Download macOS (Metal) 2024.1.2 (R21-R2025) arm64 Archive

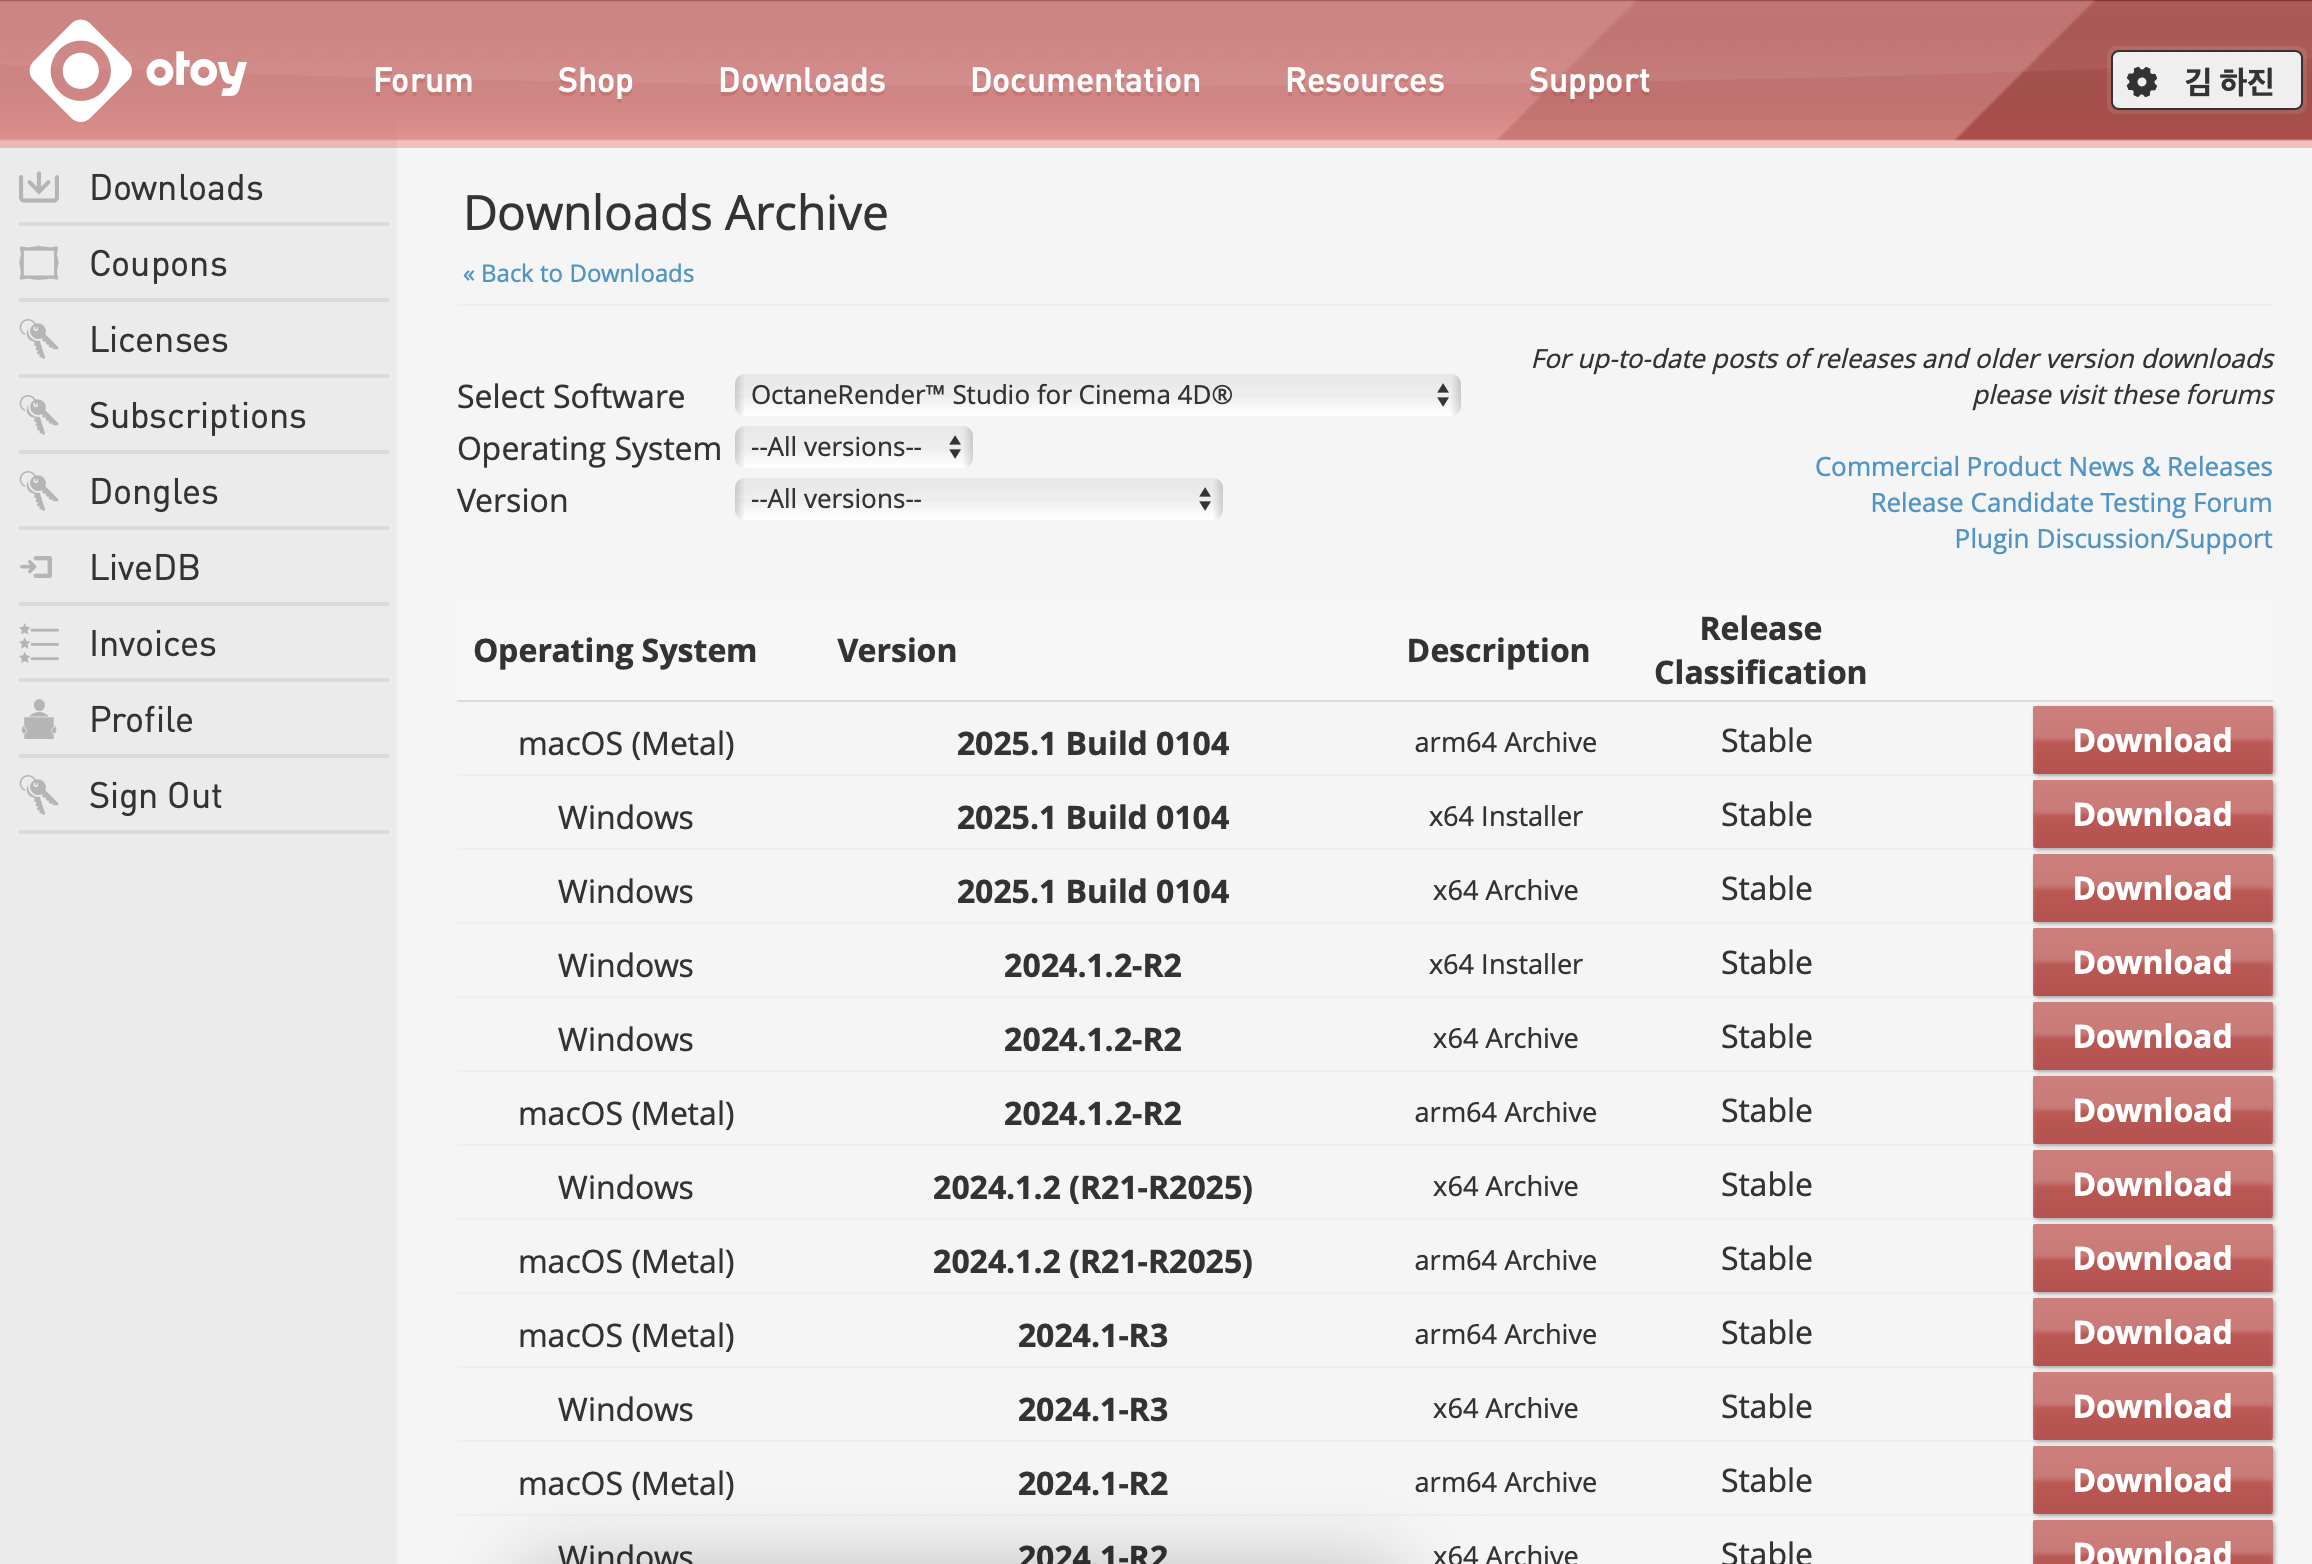coord(2152,1258)
